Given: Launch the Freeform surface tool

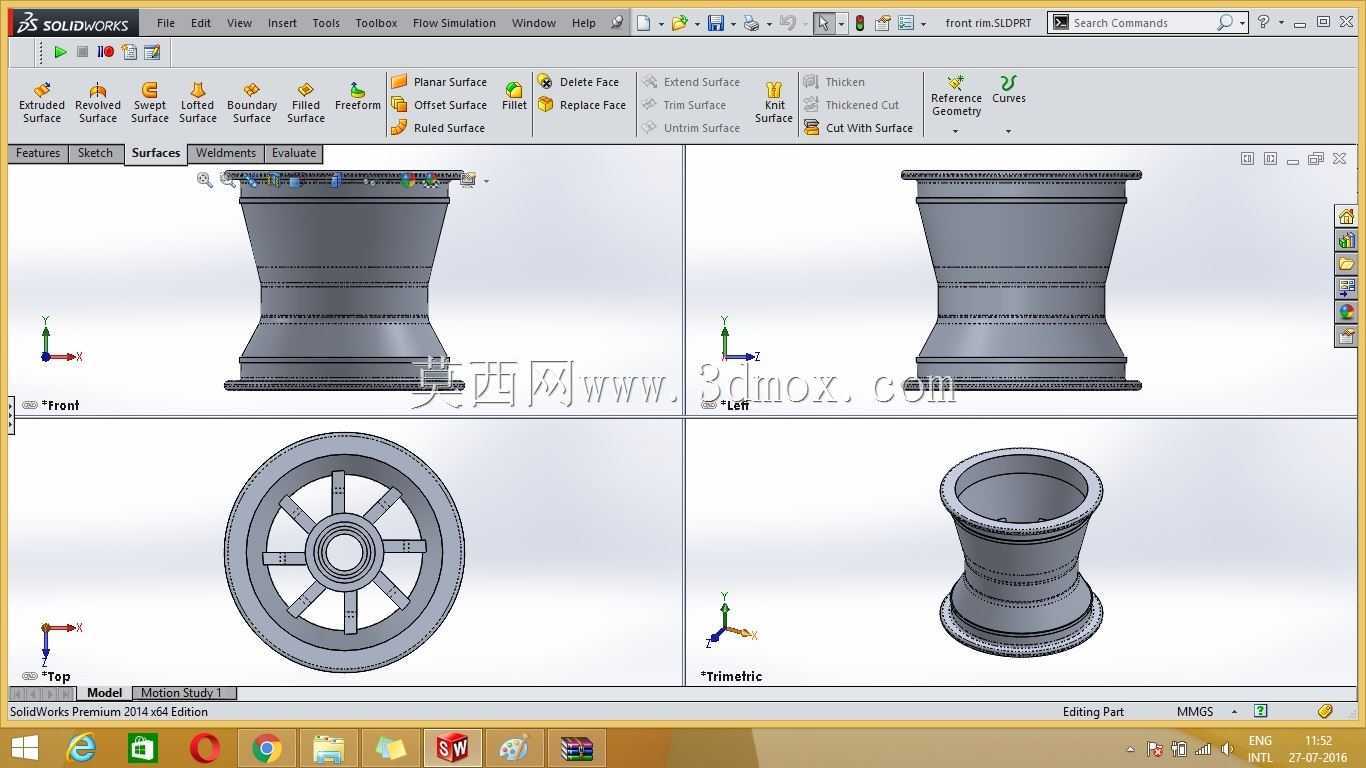Looking at the screenshot, I should pyautogui.click(x=358, y=98).
